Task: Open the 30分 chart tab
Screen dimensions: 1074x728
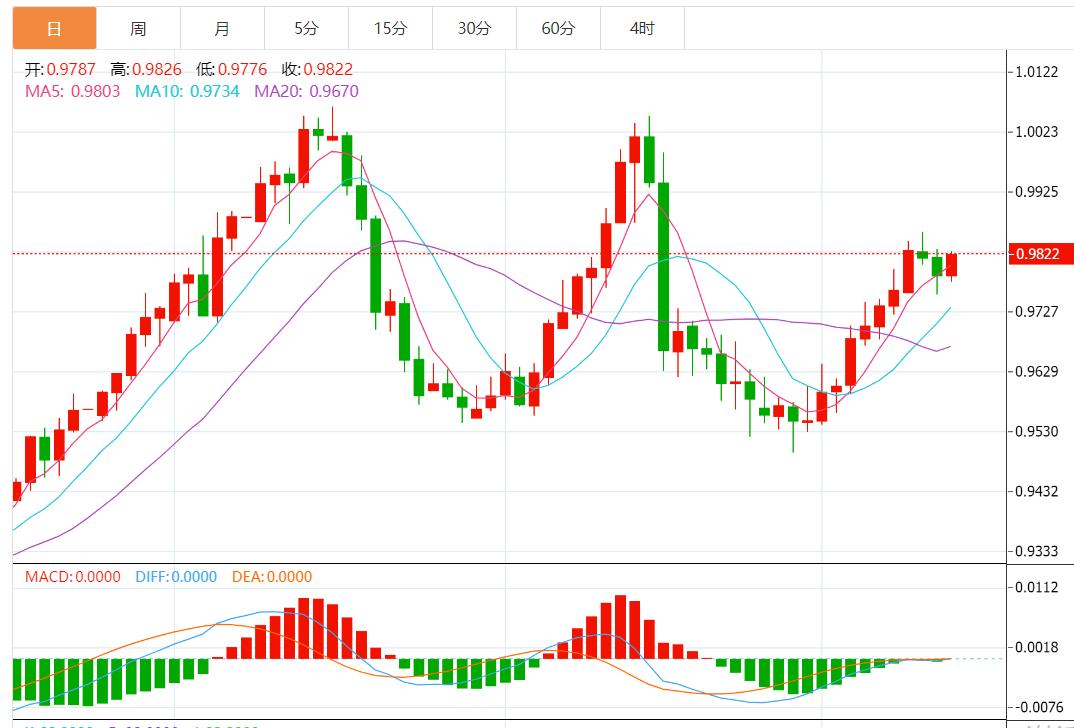Action: pos(474,29)
